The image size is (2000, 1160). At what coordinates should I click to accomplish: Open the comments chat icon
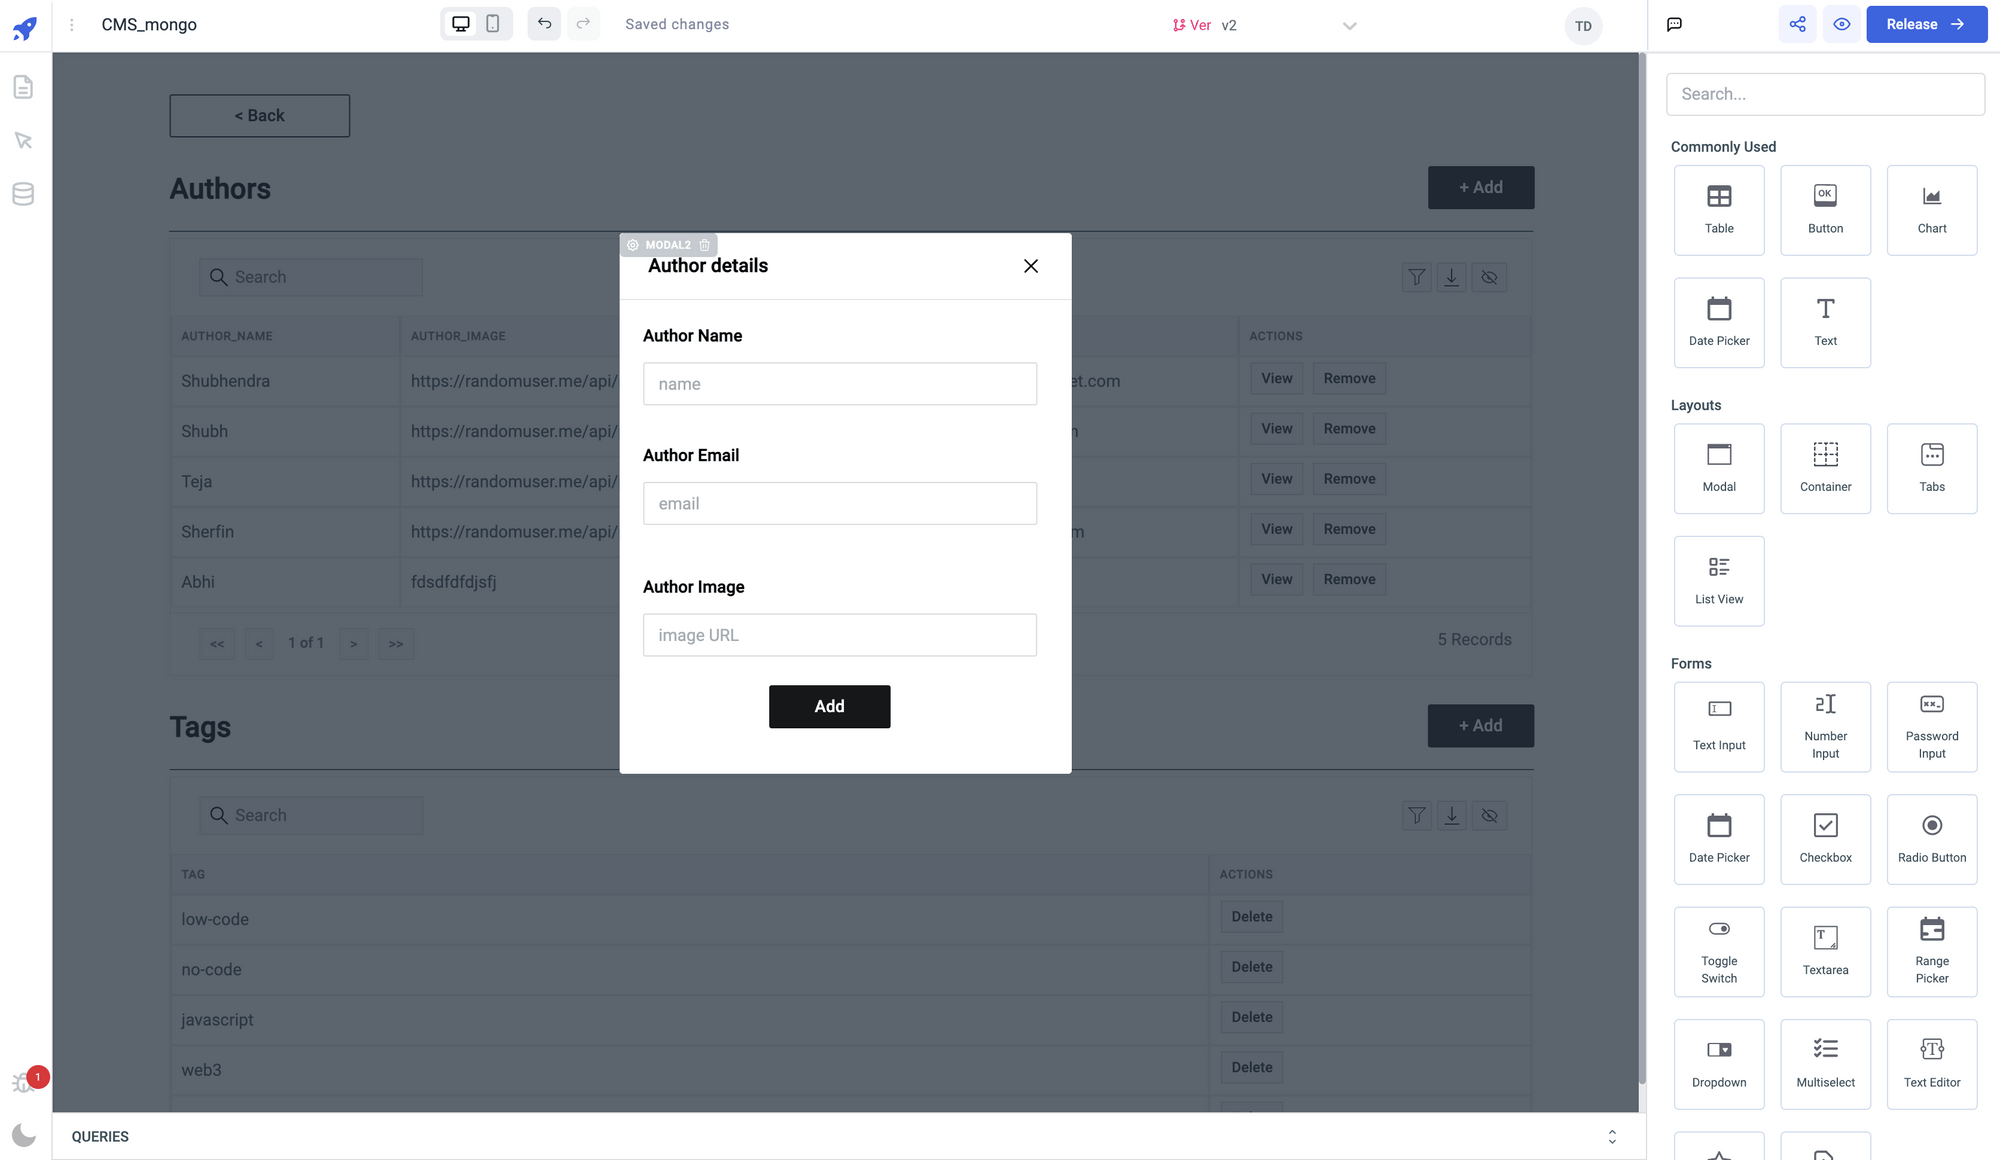(x=1674, y=24)
